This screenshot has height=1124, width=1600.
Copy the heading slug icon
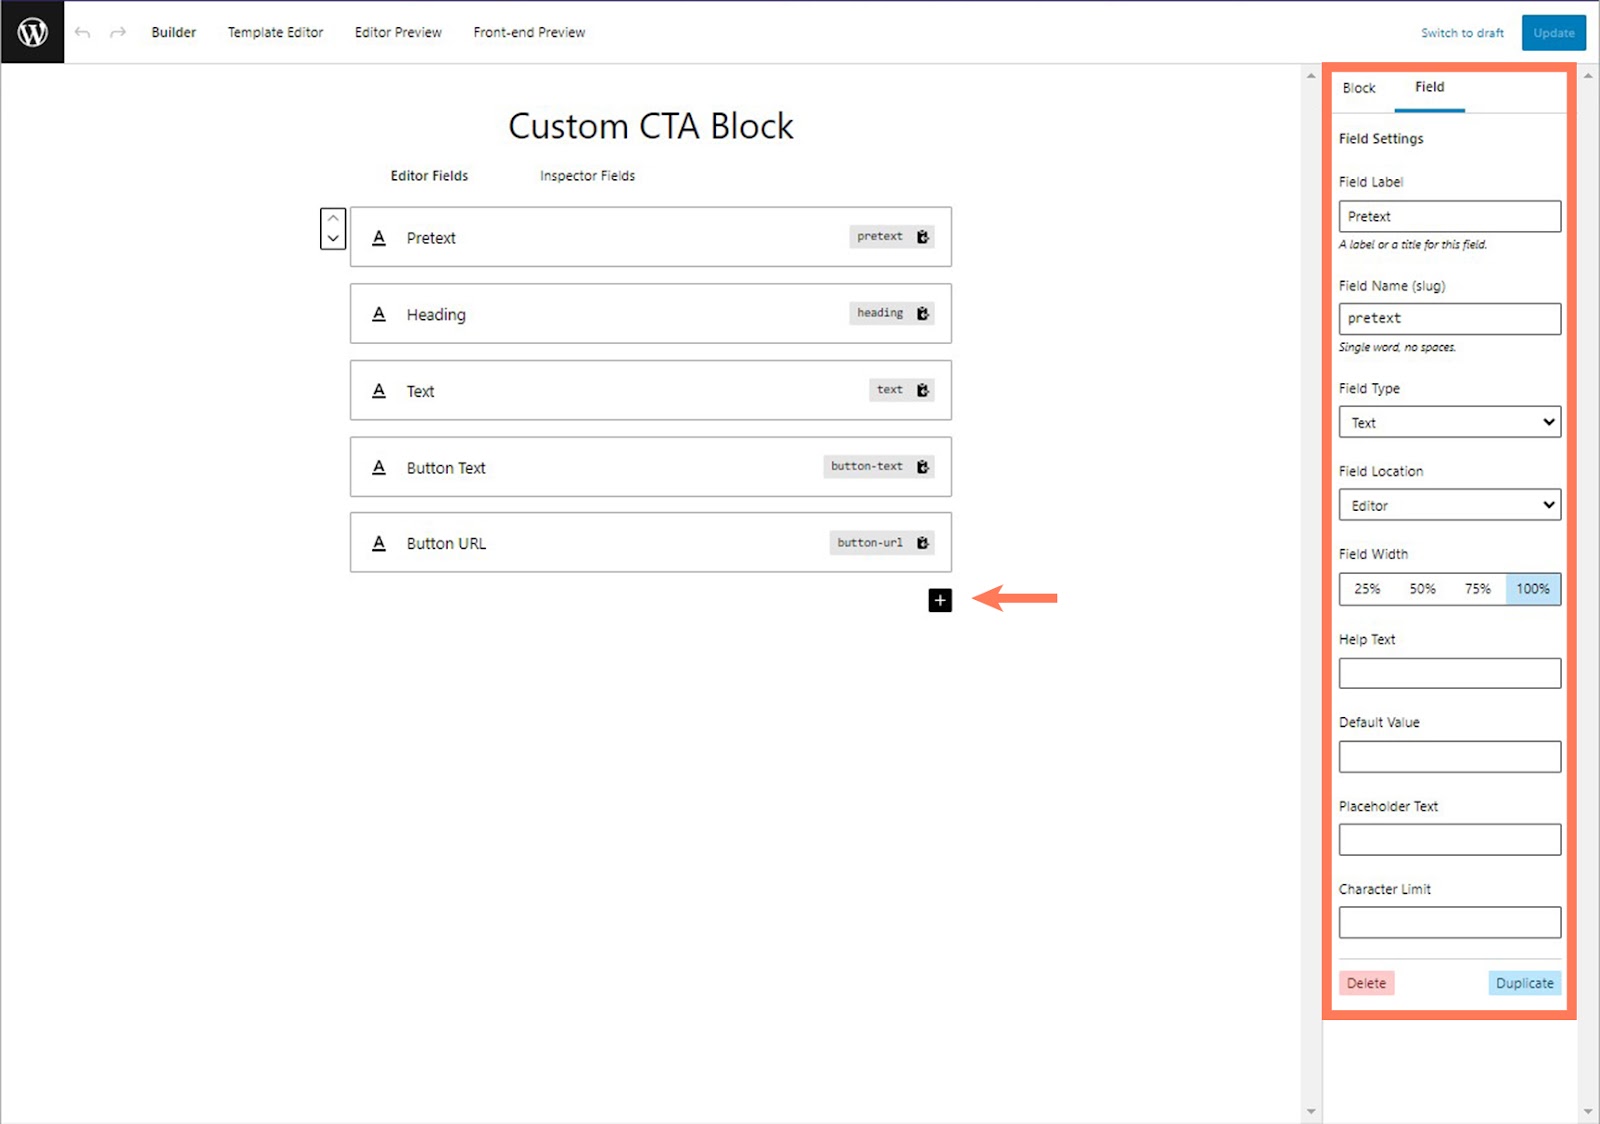point(923,314)
